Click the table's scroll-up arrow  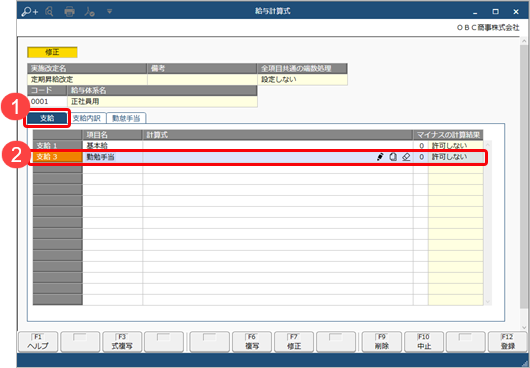(487, 145)
